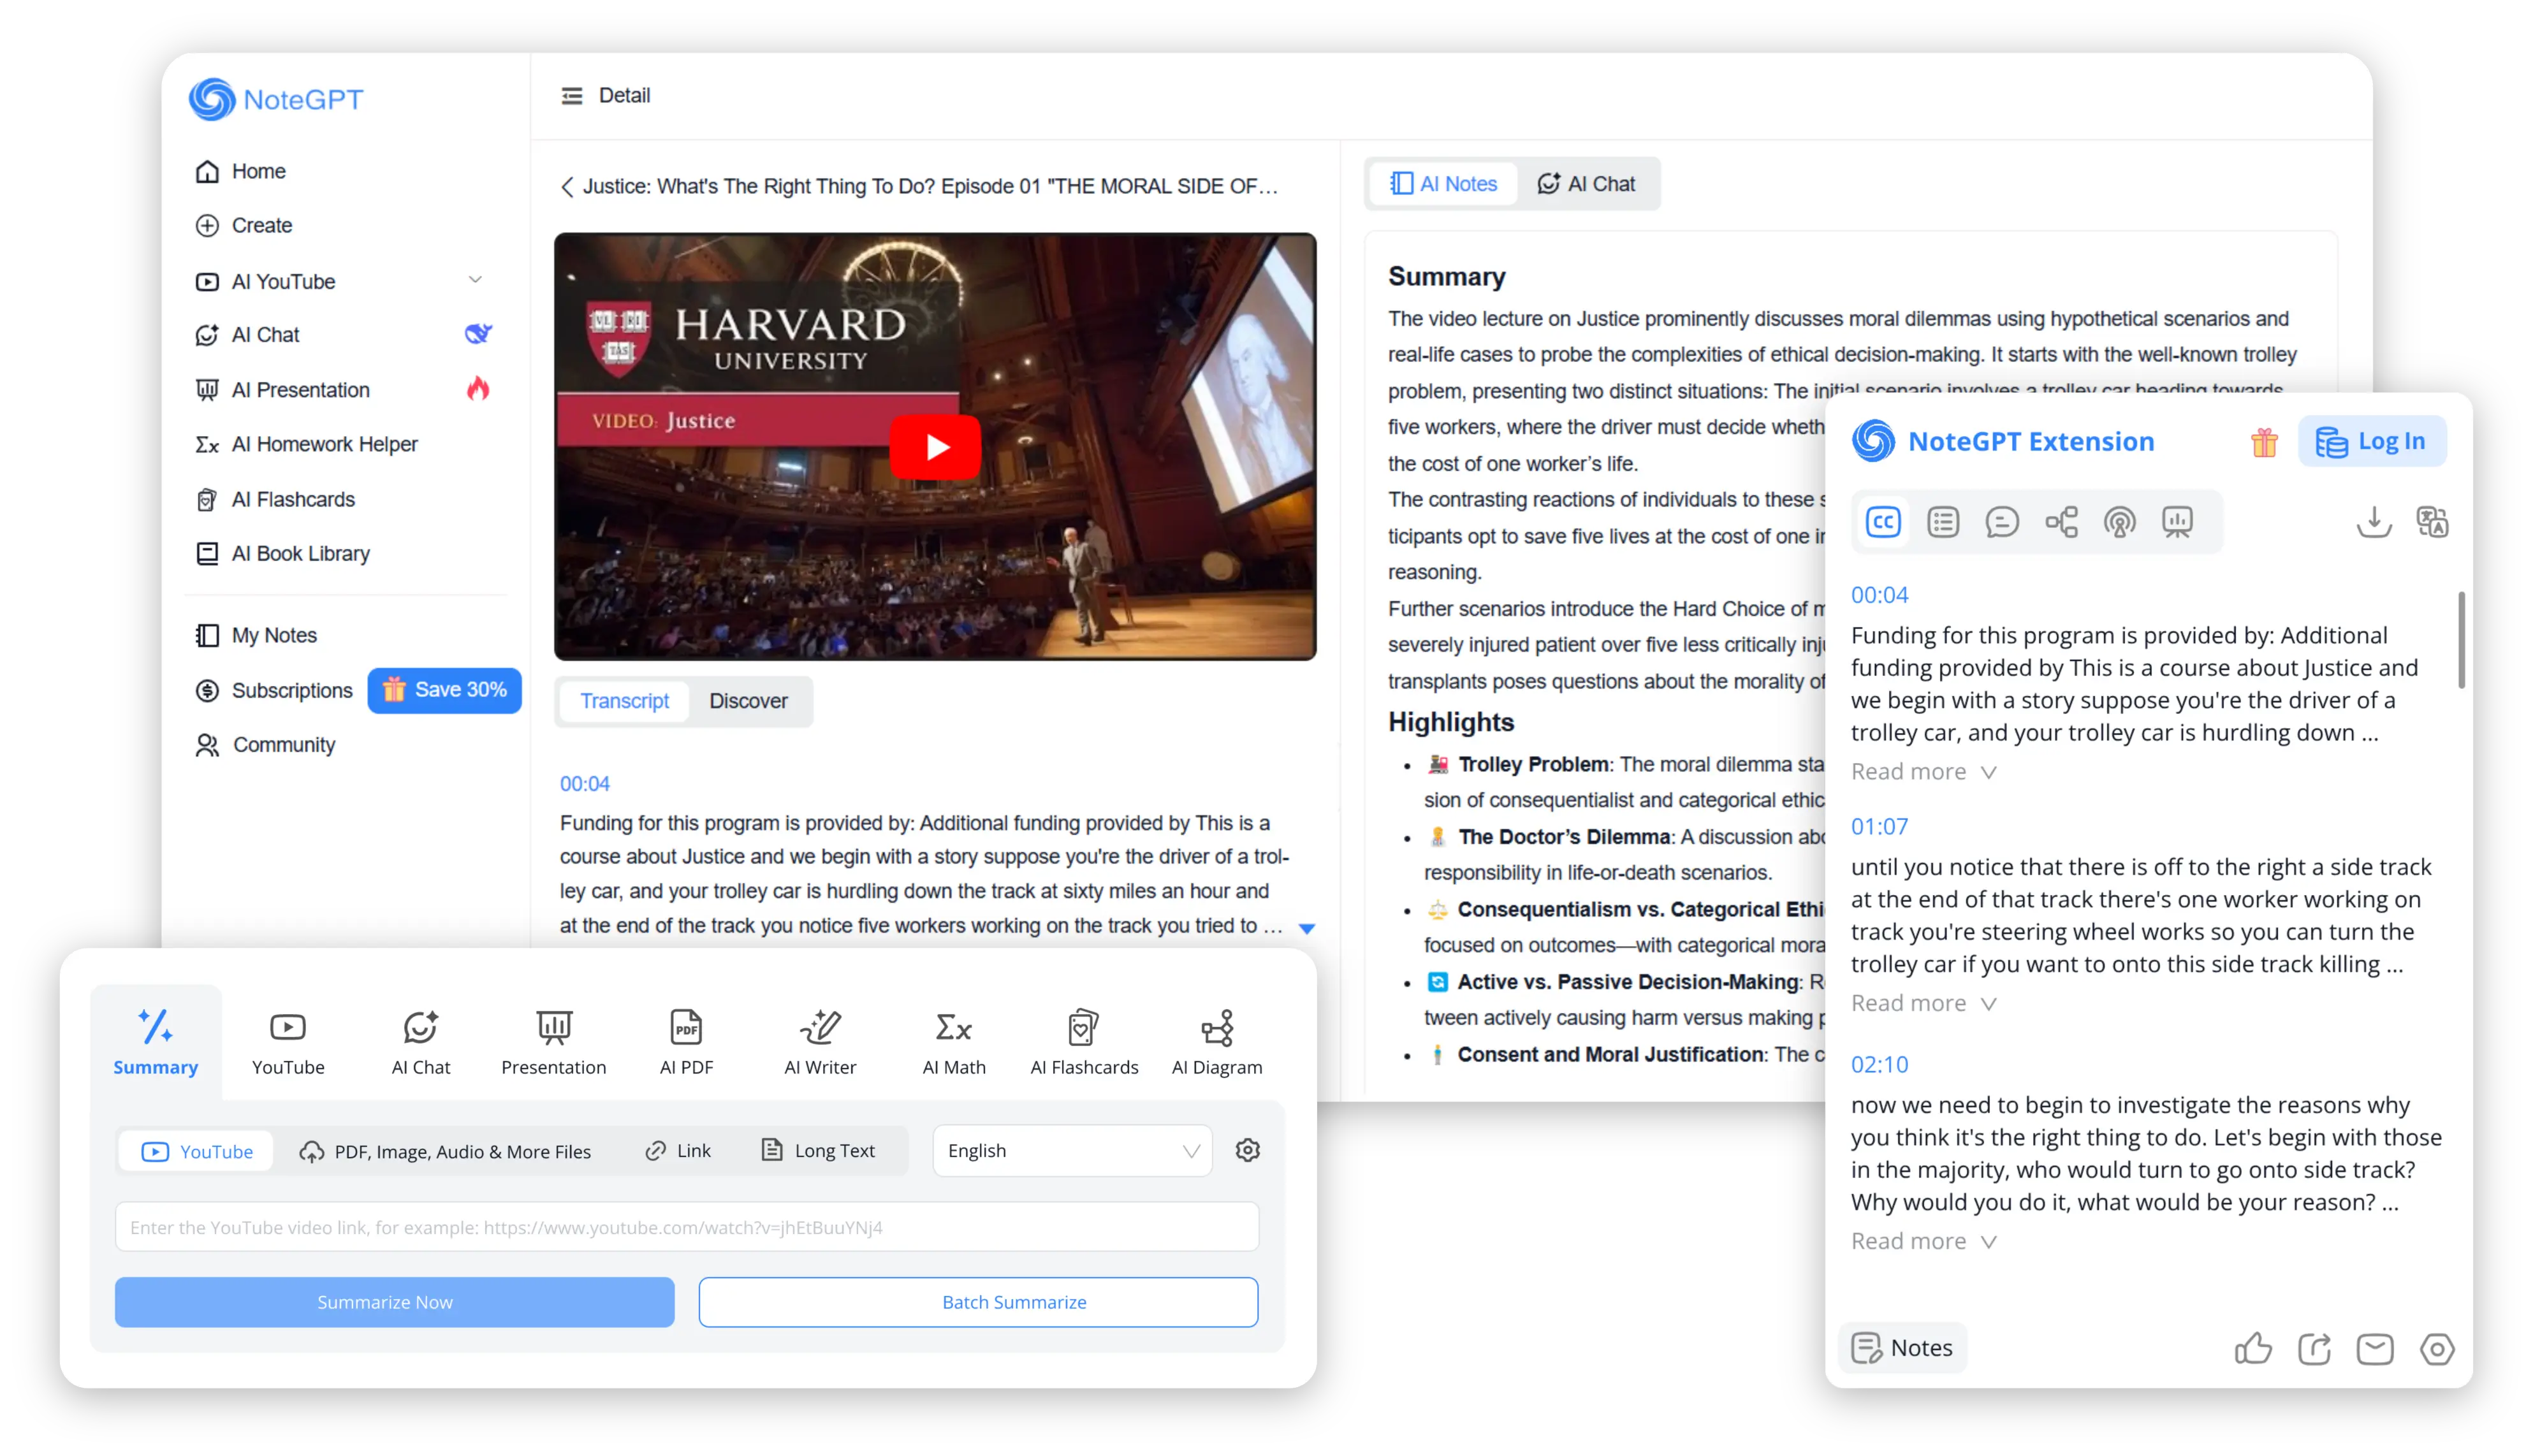Image resolution: width=2533 pixels, height=1456 pixels.
Task: Select the Summary mode in the bottom toolbar
Action: pos(155,1041)
